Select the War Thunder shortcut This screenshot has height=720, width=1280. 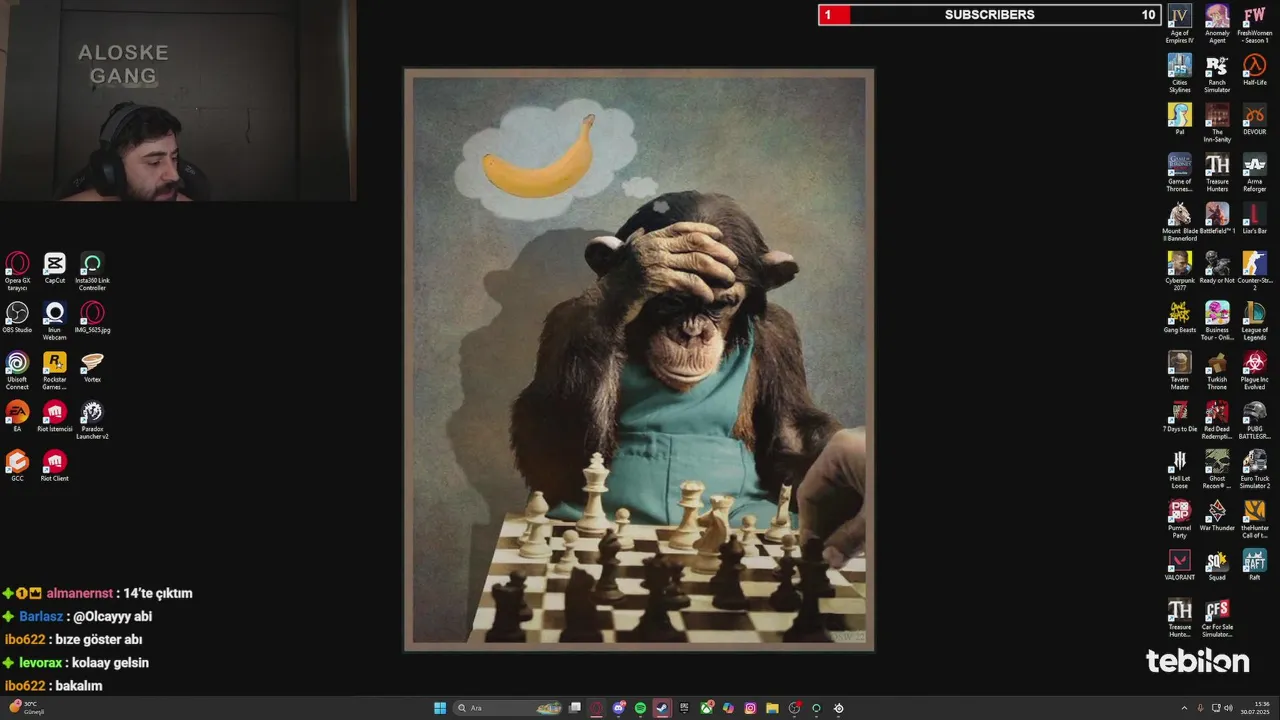click(1217, 515)
